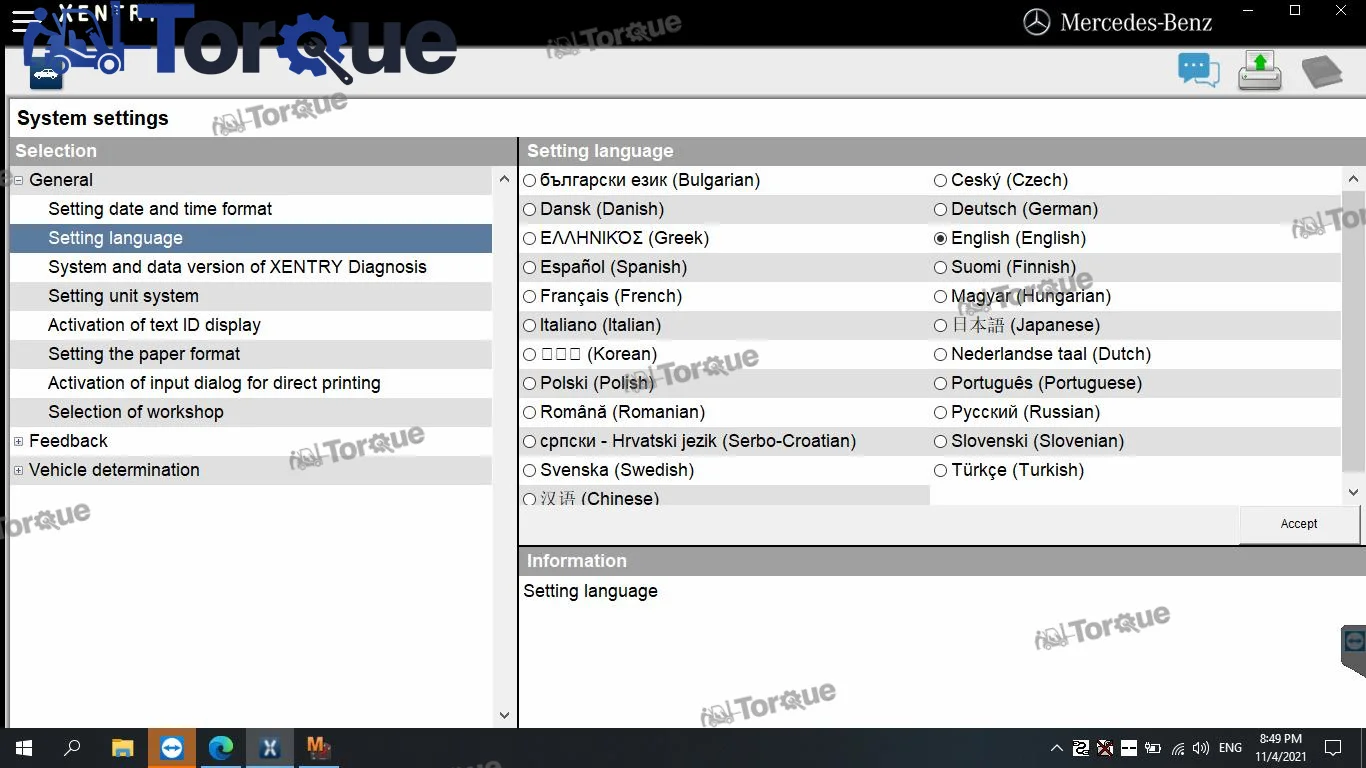Screen dimensions: 1366x768
Task: Select Suomi (Finnish) radio button
Action: (941, 268)
